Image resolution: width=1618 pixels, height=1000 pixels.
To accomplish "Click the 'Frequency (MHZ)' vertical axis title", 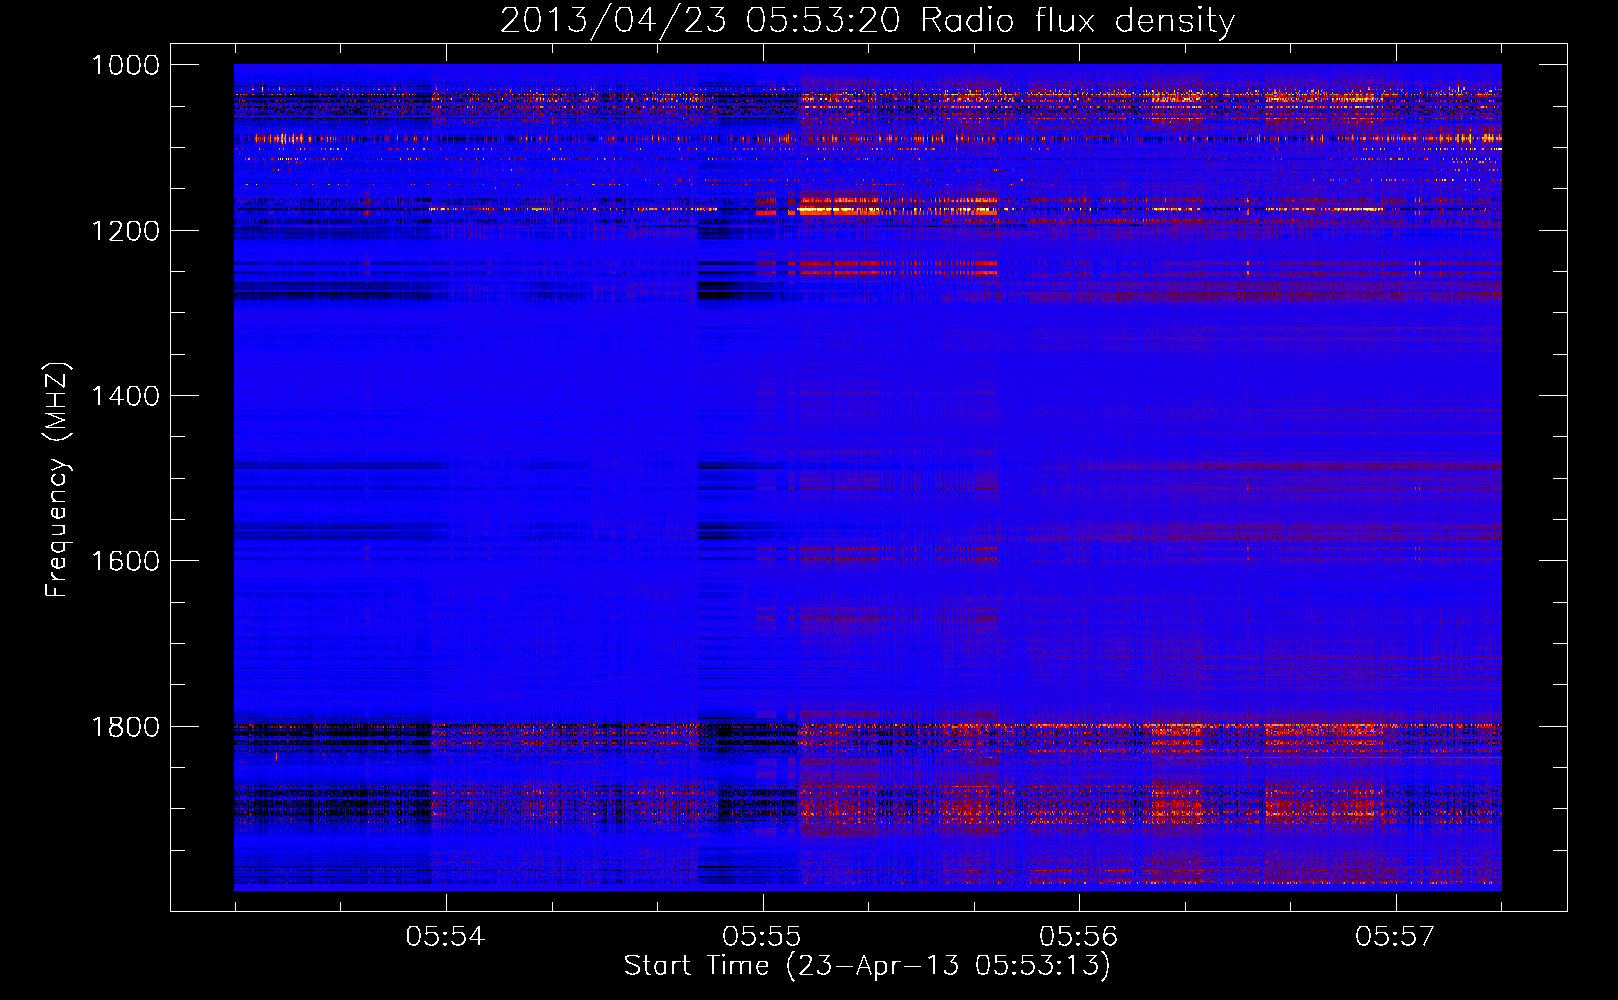I will 58,480.
